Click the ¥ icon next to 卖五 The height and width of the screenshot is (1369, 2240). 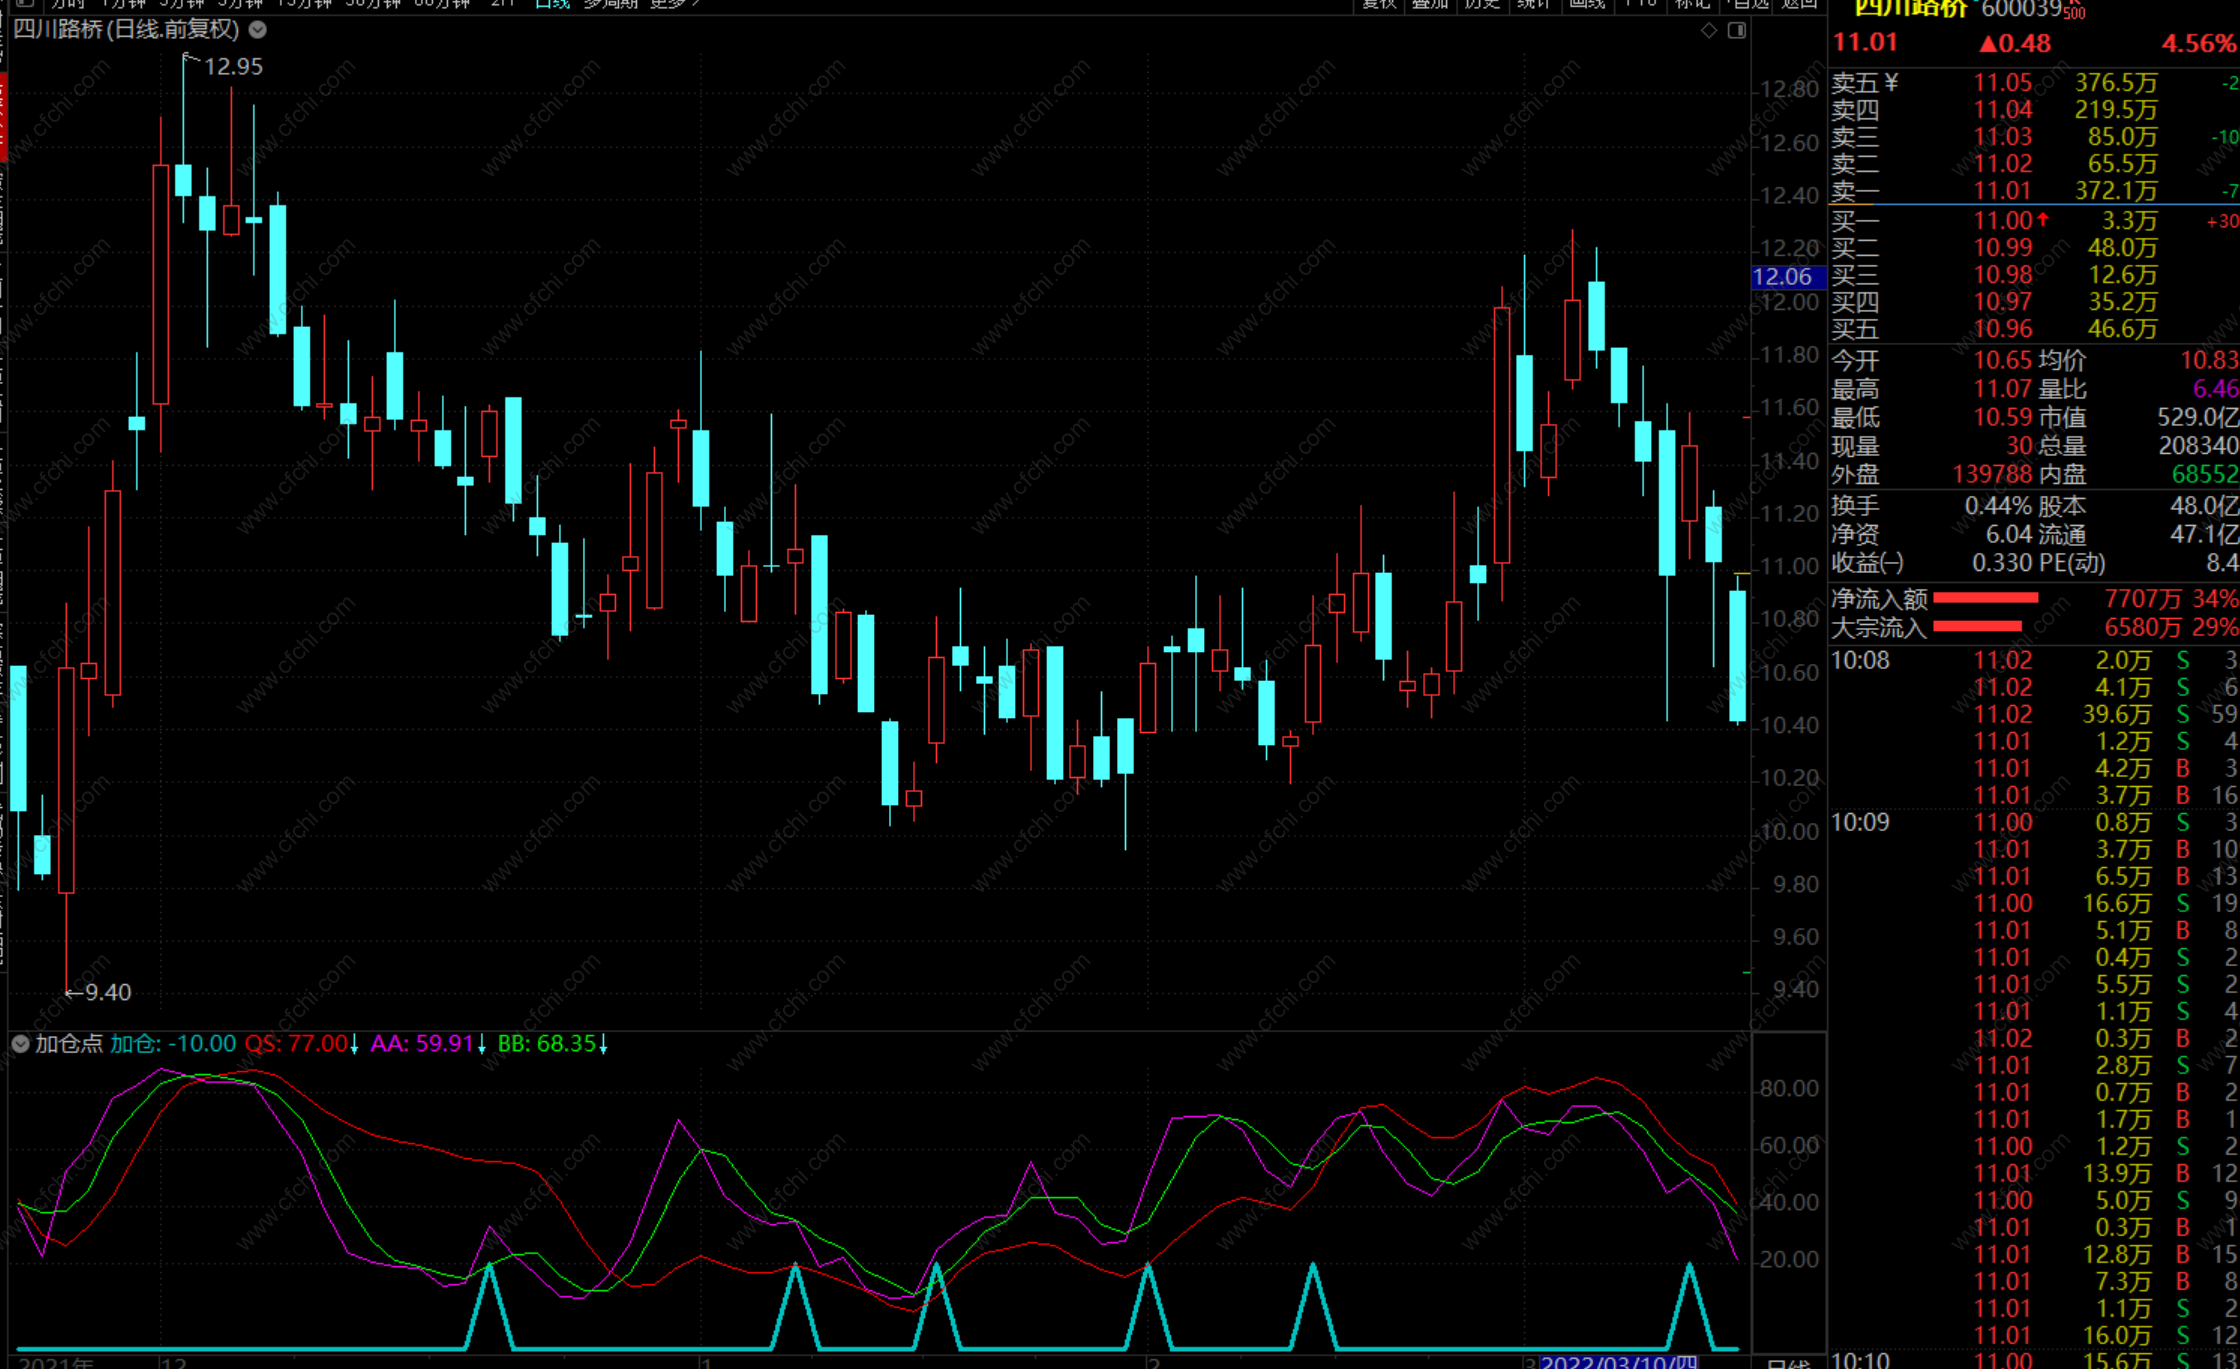(1891, 83)
